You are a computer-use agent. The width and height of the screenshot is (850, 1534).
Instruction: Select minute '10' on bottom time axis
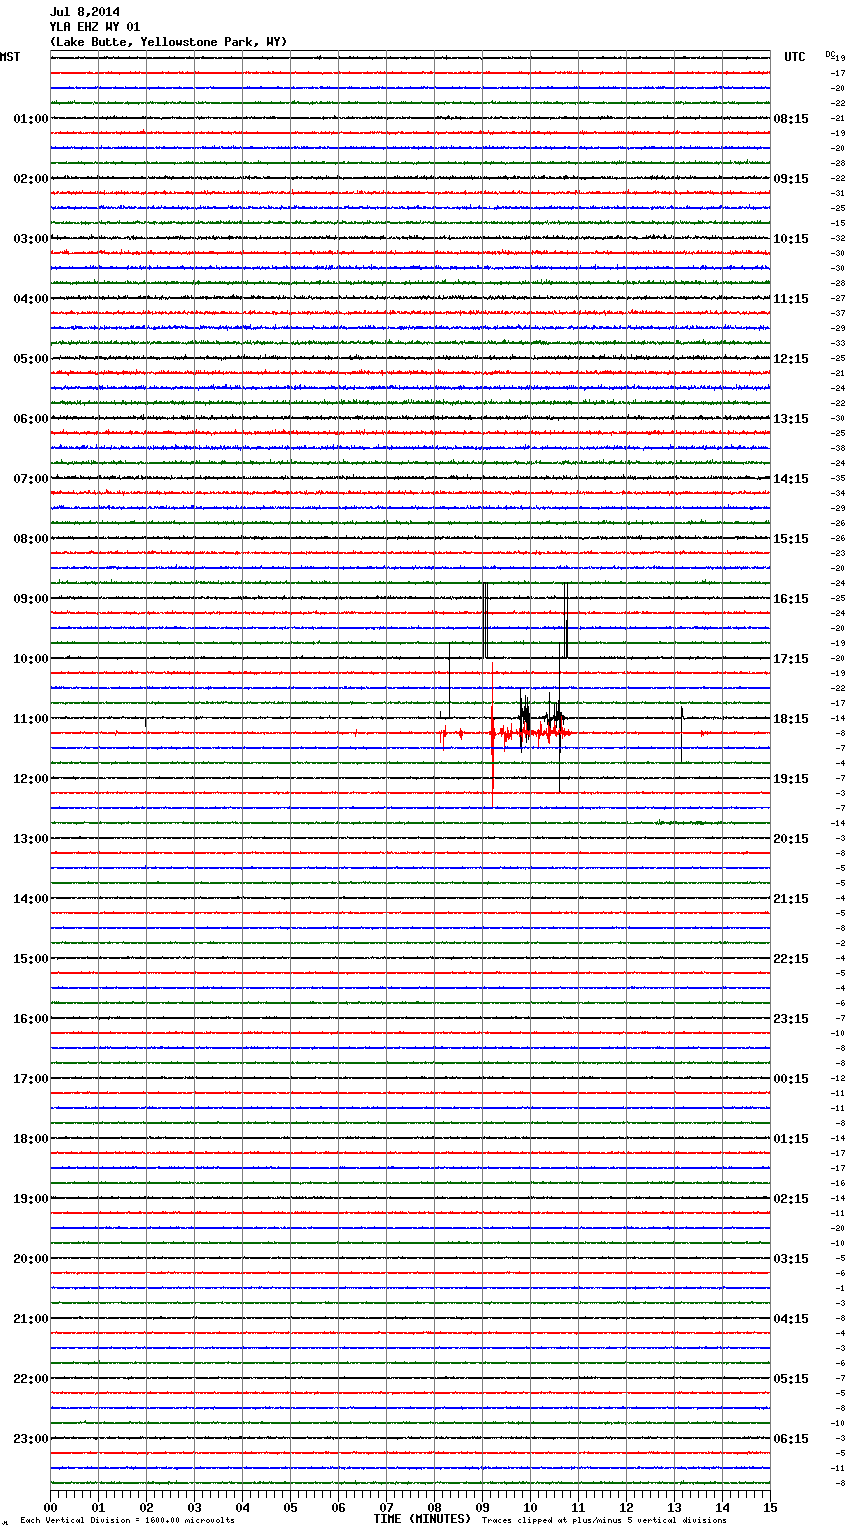click(x=530, y=1507)
